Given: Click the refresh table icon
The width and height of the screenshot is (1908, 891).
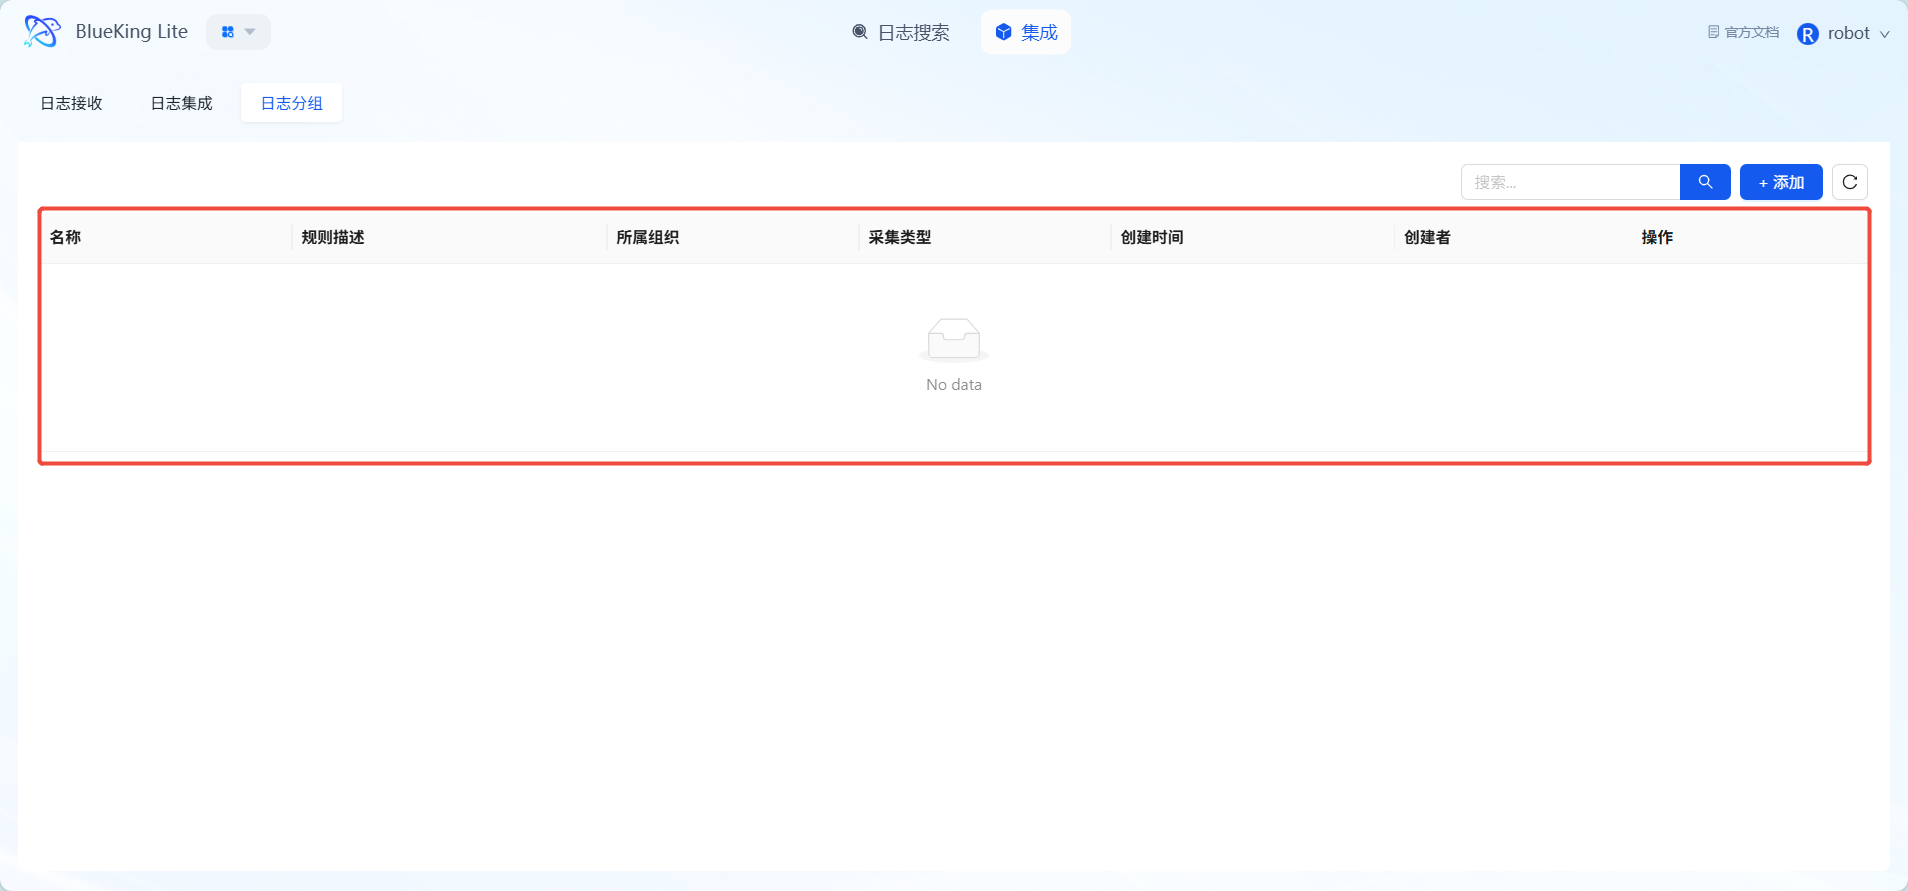Looking at the screenshot, I should (1850, 182).
